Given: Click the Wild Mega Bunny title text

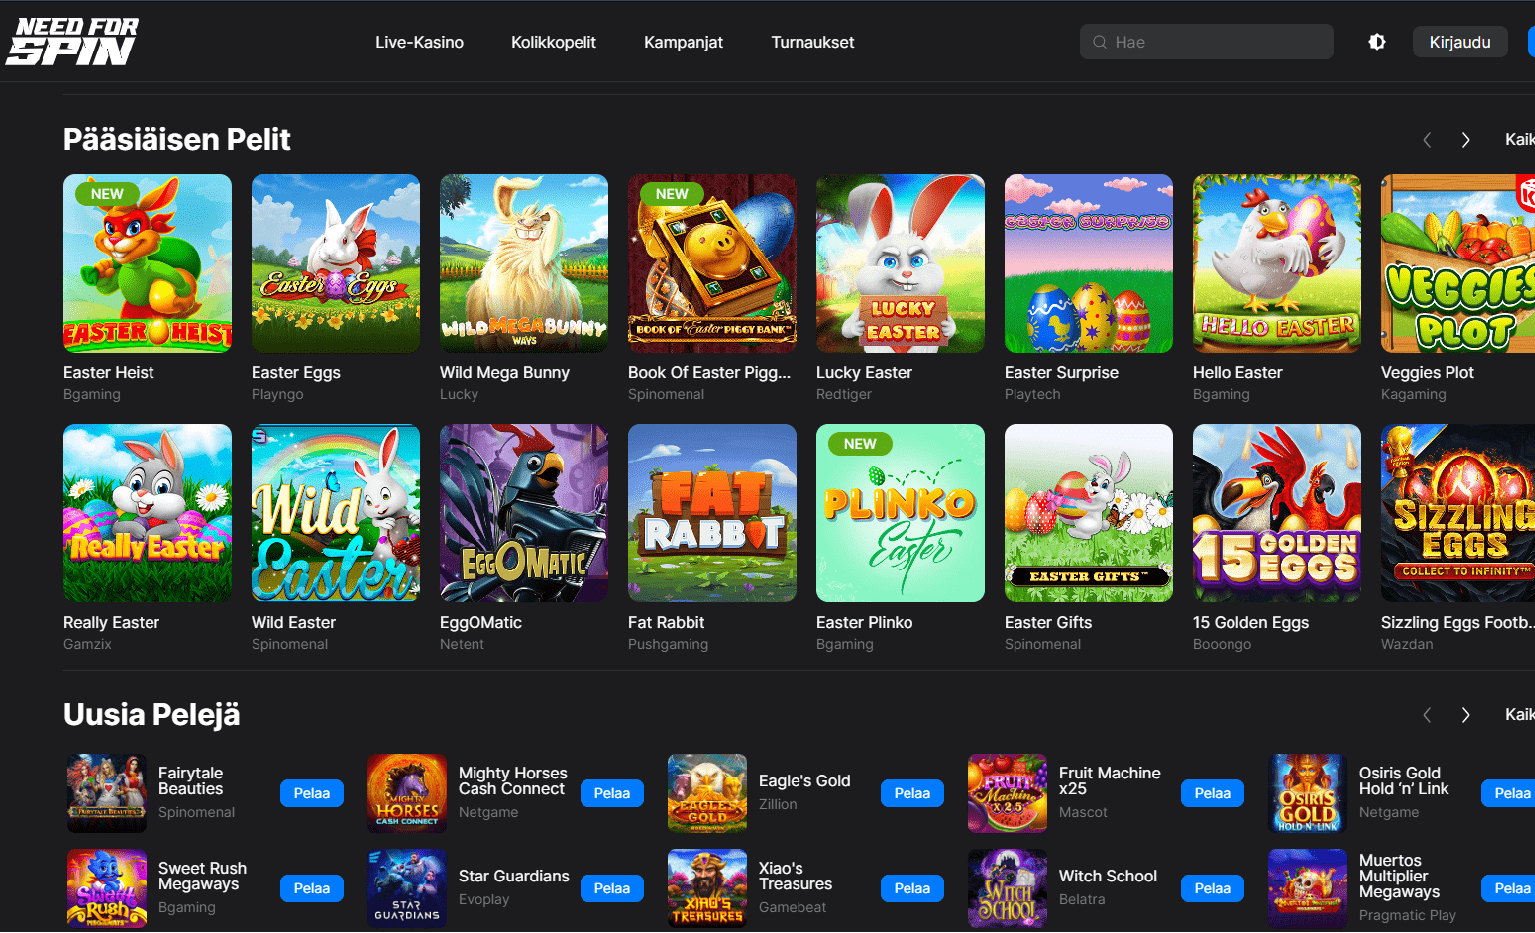Looking at the screenshot, I should click(505, 372).
